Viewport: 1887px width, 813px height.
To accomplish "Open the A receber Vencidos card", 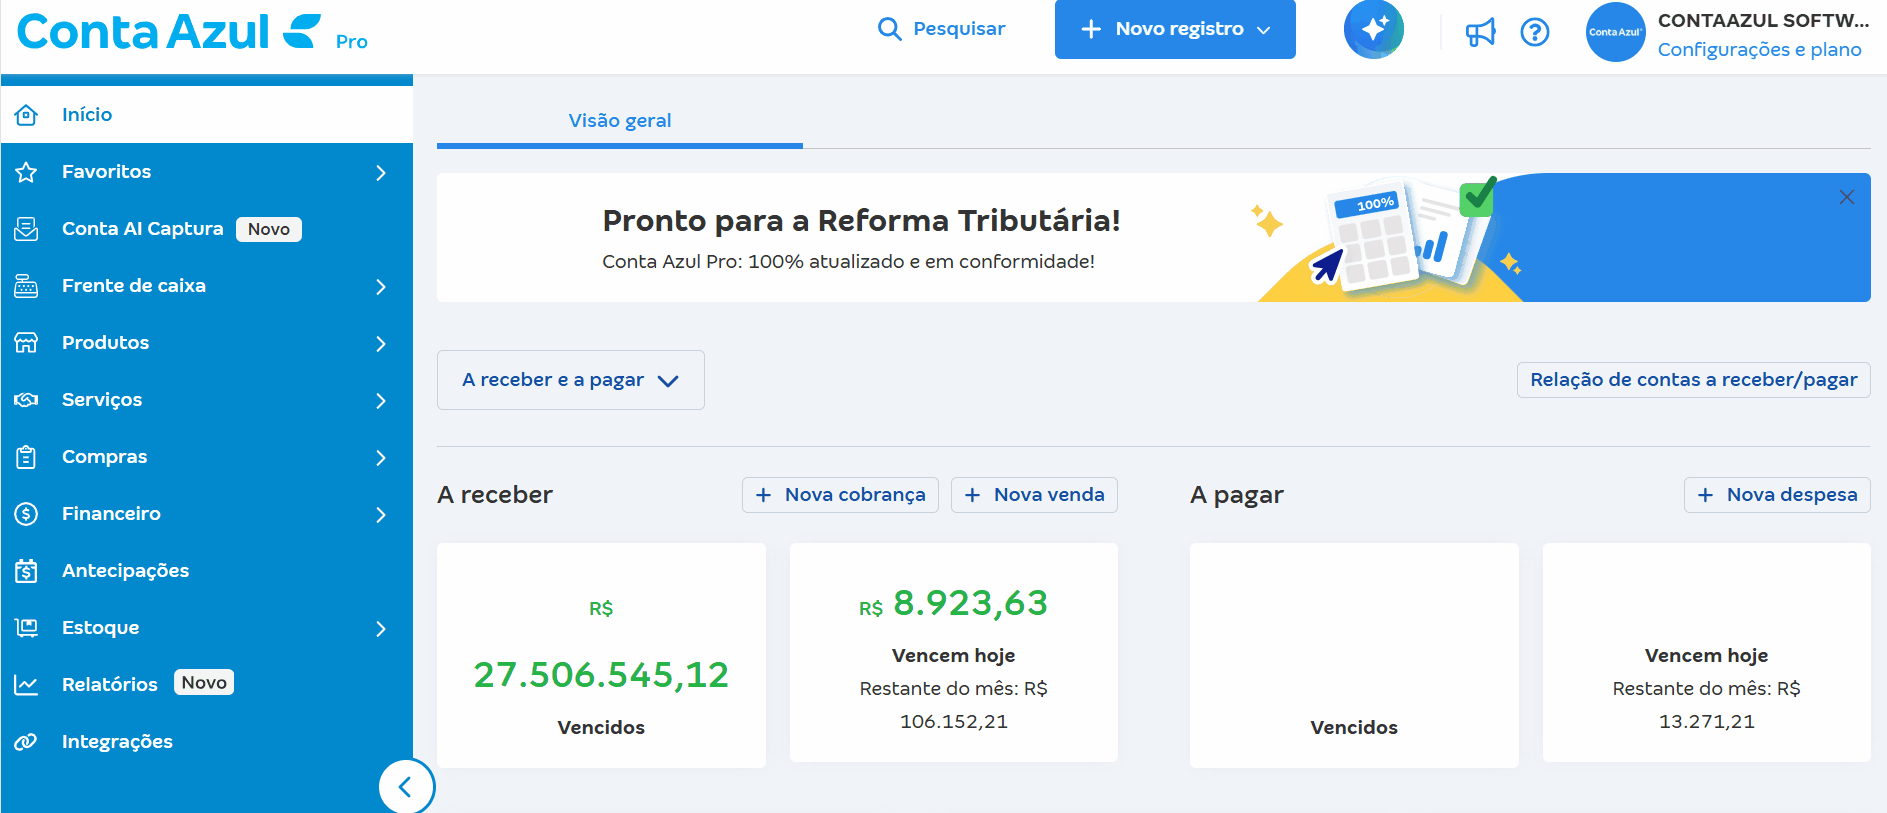I will tap(601, 656).
